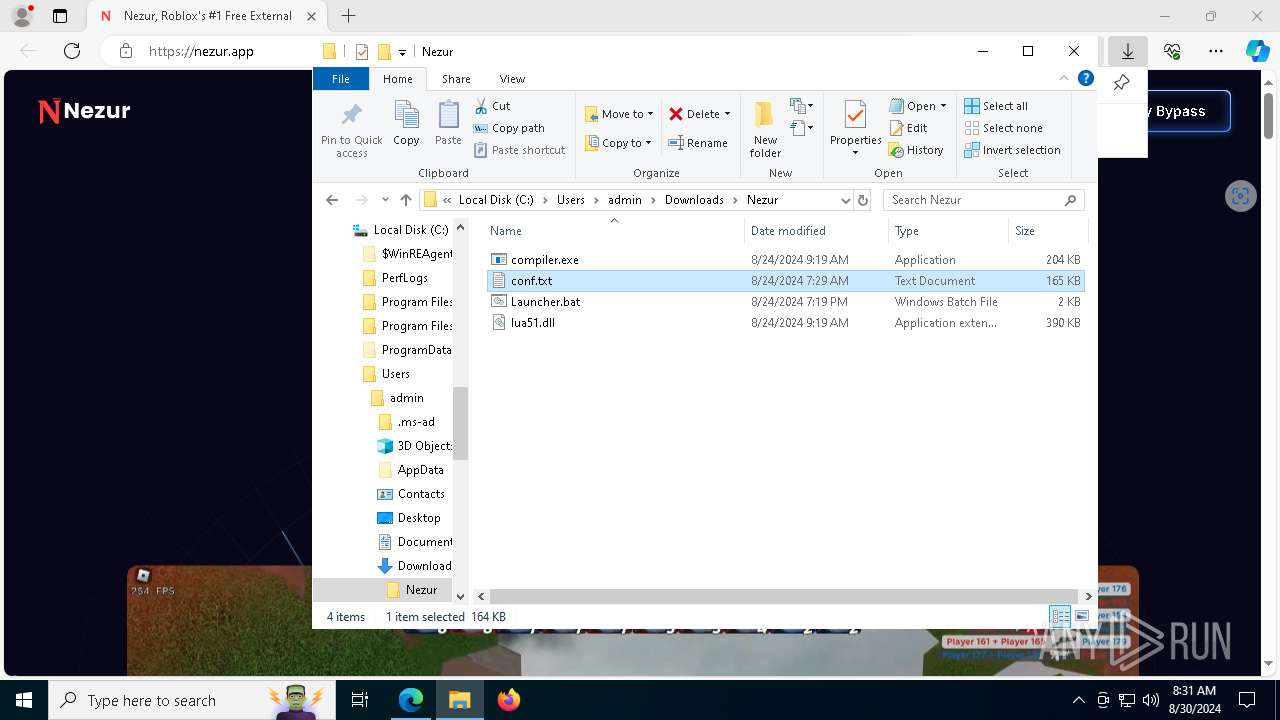Open Quick Access Toolbar customize dropdown

tap(402, 52)
